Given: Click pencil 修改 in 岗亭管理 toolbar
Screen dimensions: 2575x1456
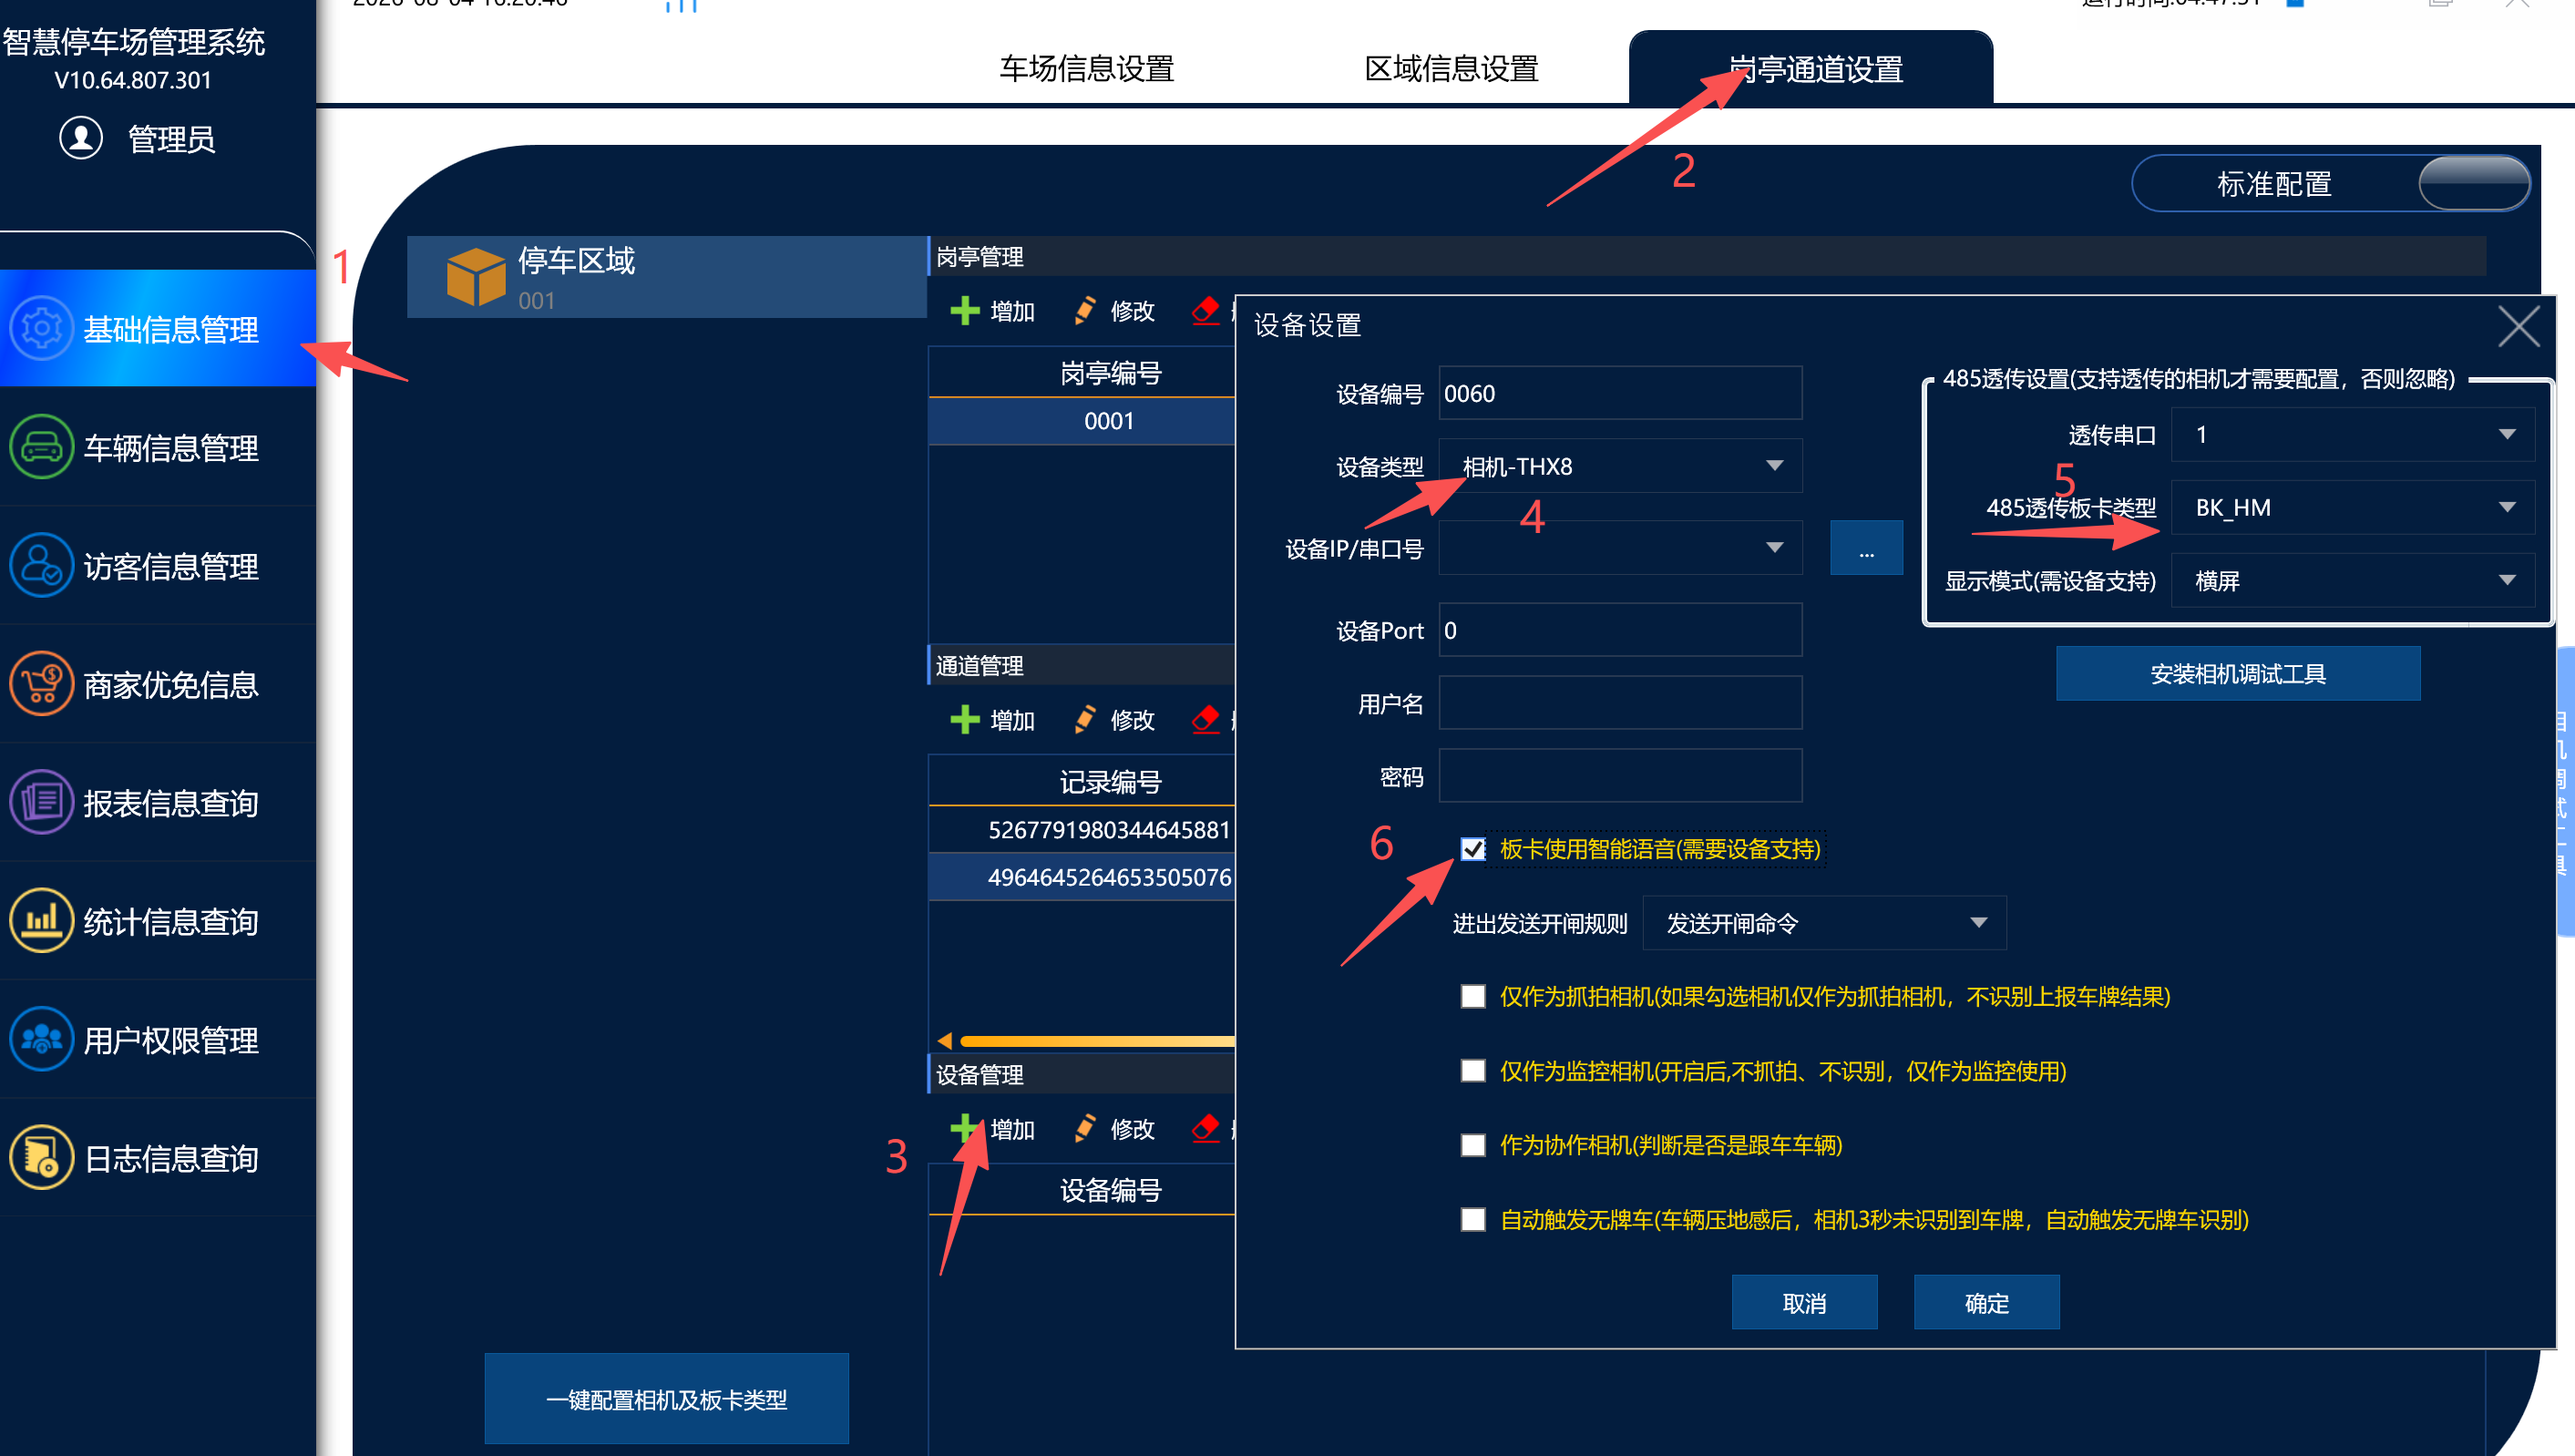Looking at the screenshot, I should point(1085,311).
